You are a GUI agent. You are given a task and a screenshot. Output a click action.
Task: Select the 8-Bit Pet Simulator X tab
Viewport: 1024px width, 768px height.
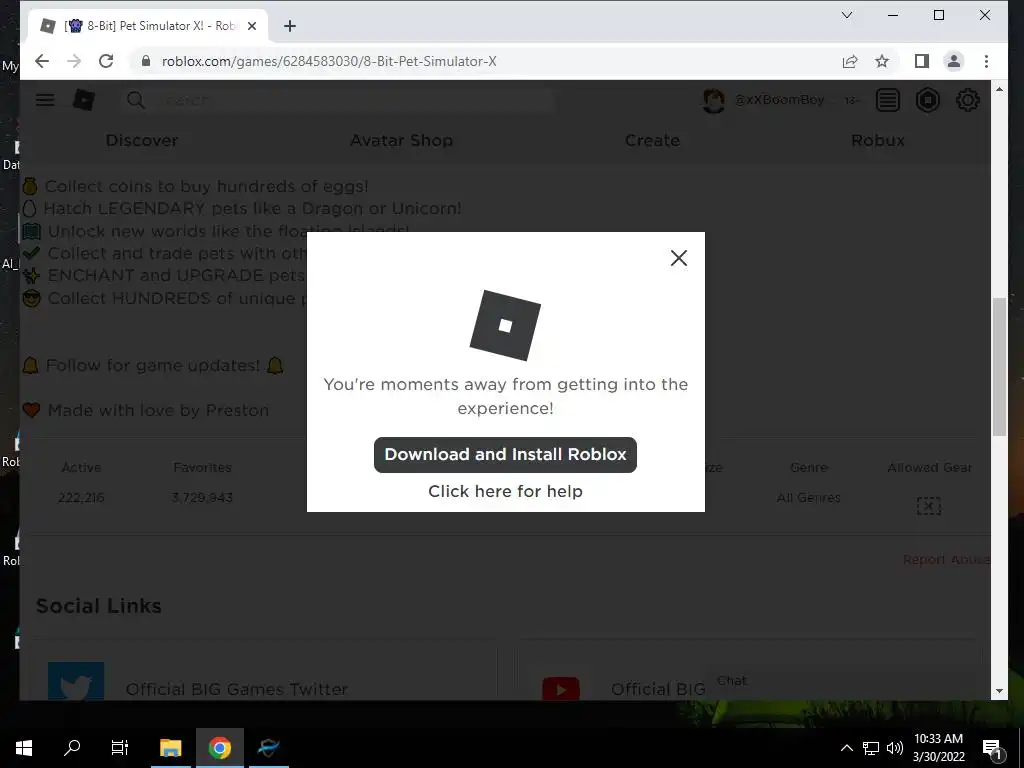point(148,26)
